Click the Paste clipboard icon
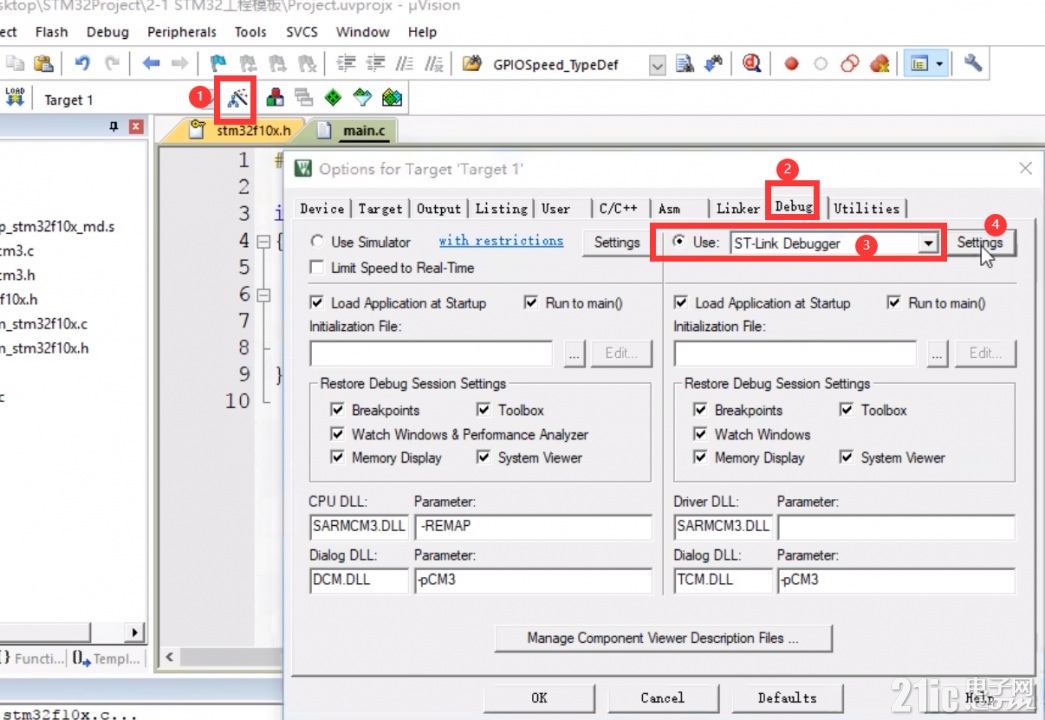The height and width of the screenshot is (720, 1045). 44,64
